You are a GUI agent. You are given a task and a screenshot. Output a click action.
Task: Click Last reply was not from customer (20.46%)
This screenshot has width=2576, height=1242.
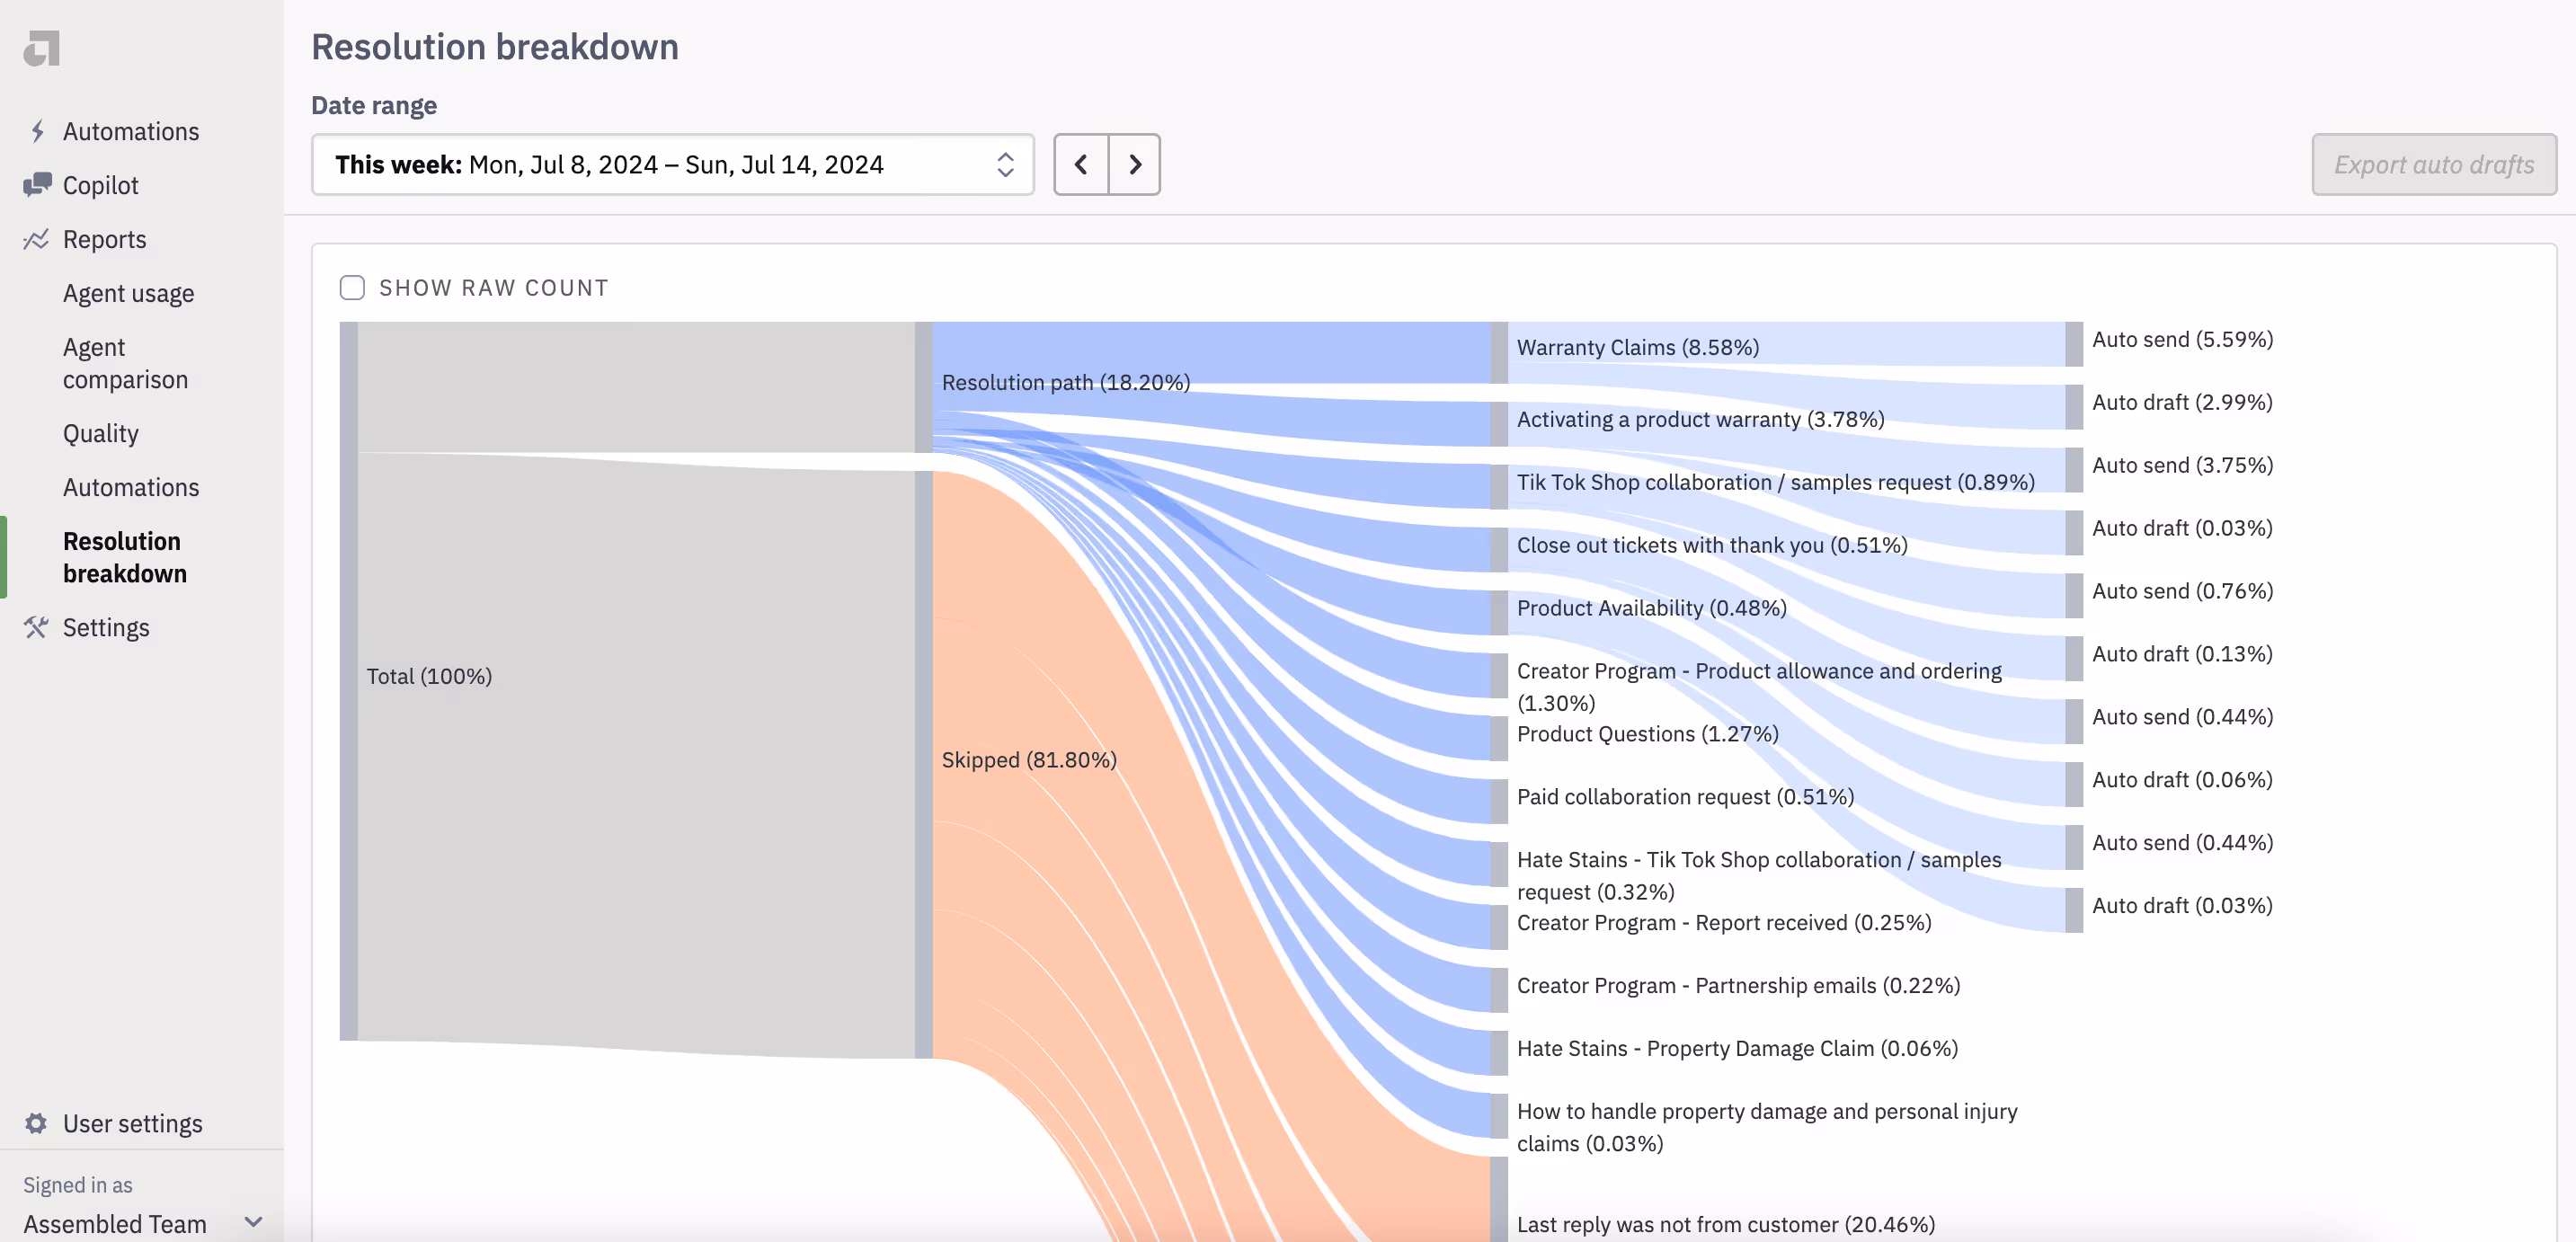[x=1725, y=1224]
